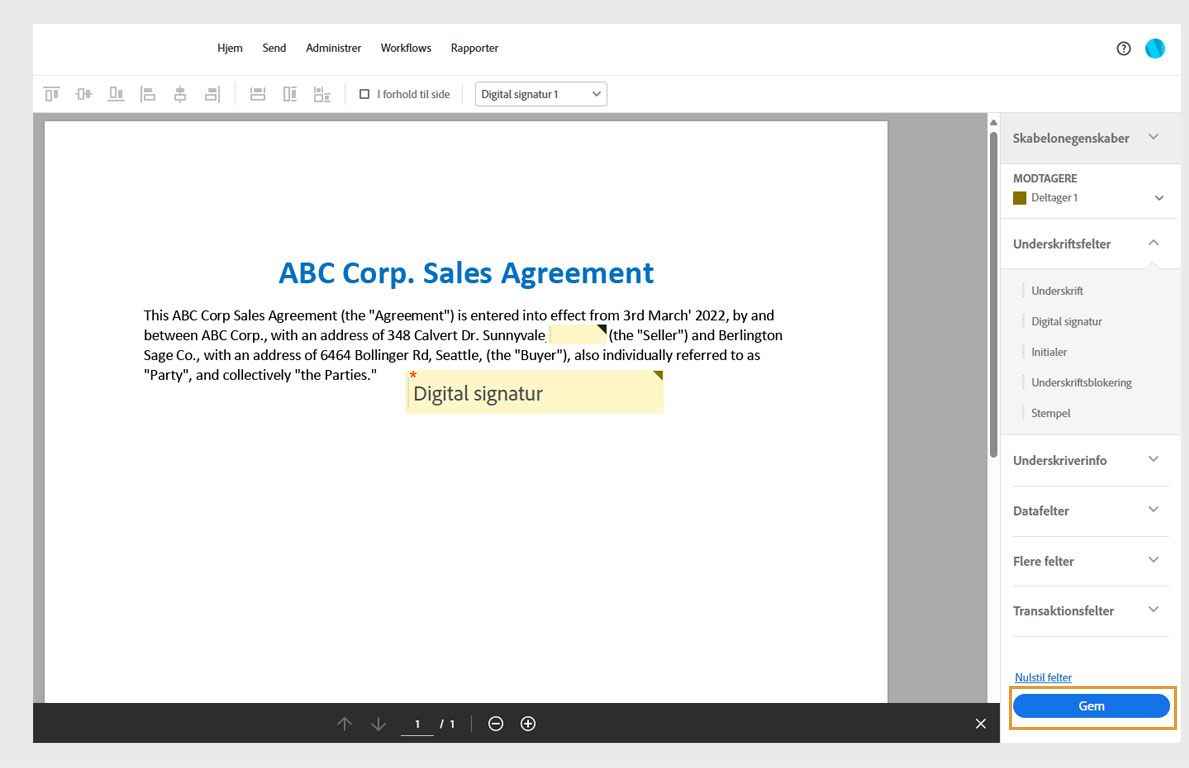
Task: Click the align top edges icon
Action: [52, 94]
